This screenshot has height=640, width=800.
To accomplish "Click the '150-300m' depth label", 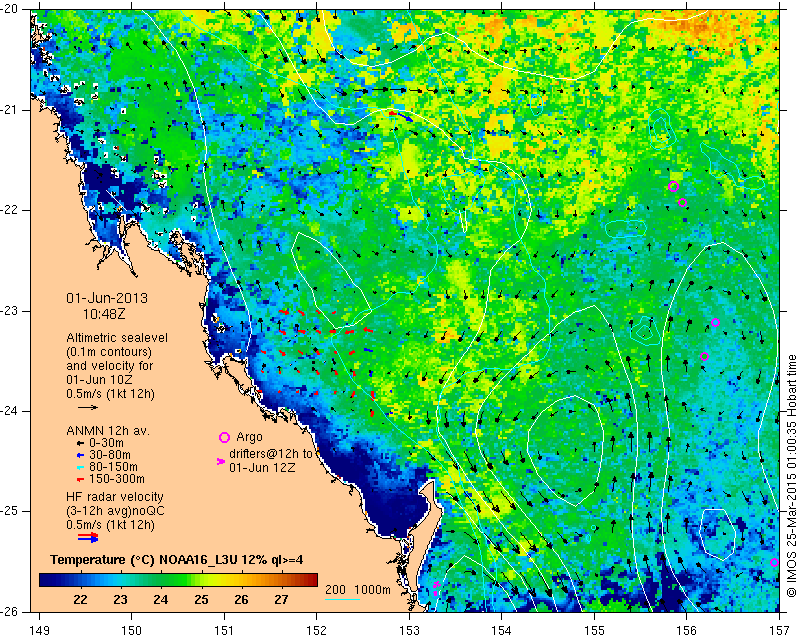I will tap(117, 480).
